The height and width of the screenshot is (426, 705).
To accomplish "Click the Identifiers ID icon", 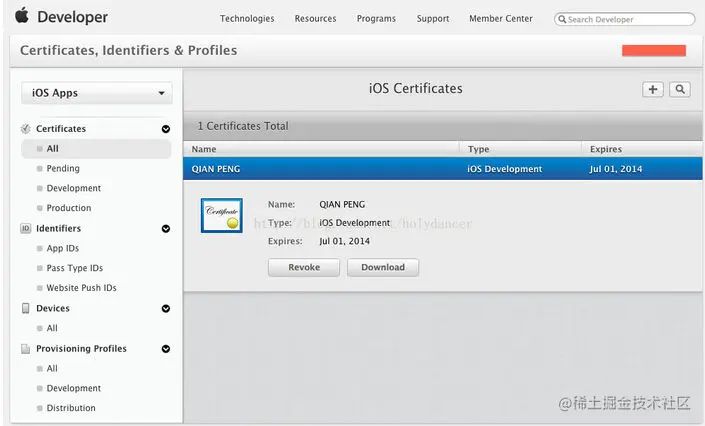I will coord(26,229).
